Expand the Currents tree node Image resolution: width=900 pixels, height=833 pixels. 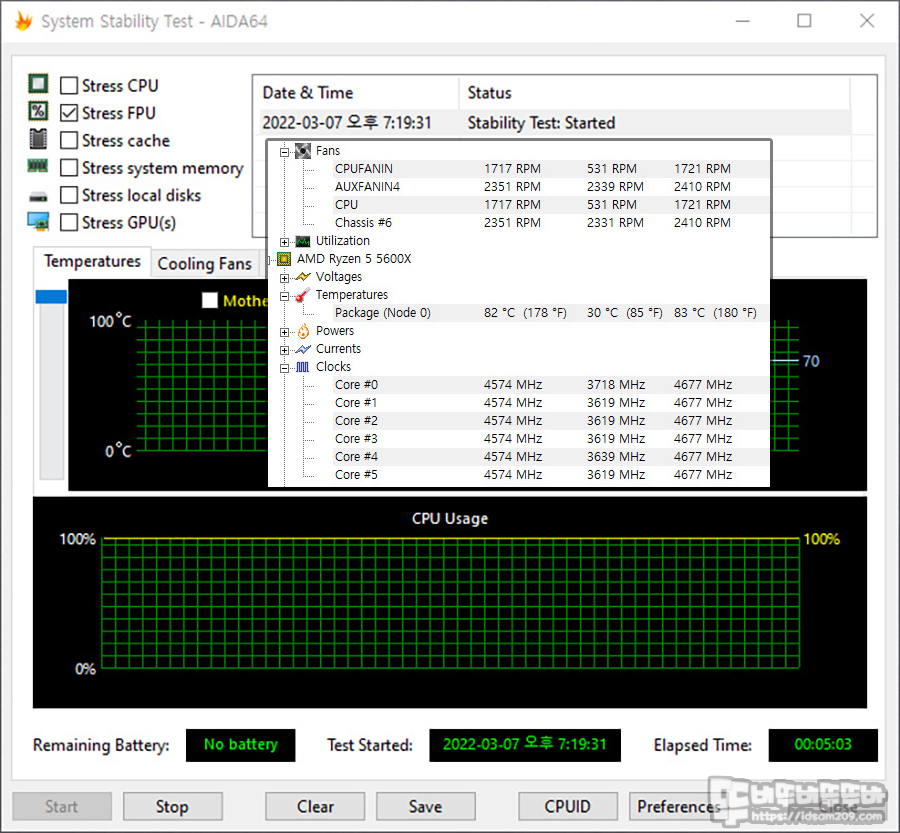click(284, 350)
